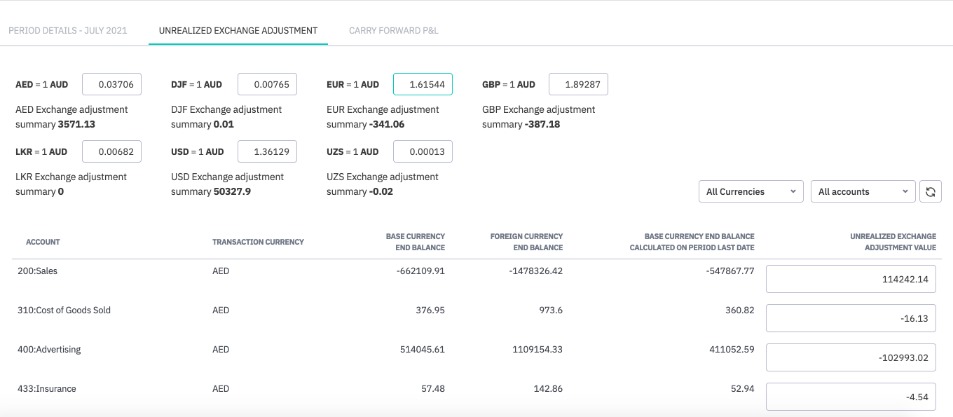
Task: Edit the LKR exchange rate field
Action: click(x=111, y=151)
